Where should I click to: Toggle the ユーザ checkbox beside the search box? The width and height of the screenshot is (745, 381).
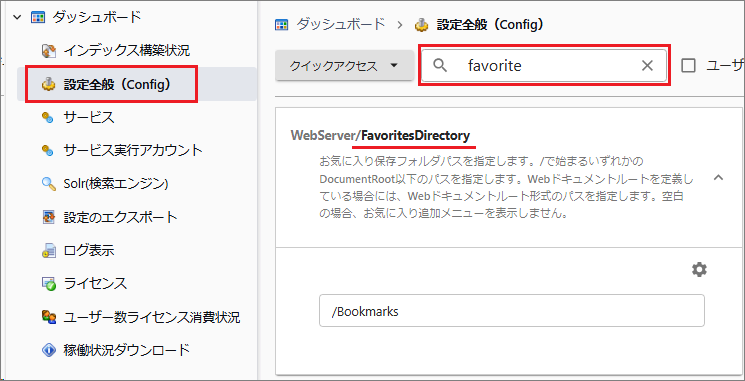coord(688,66)
